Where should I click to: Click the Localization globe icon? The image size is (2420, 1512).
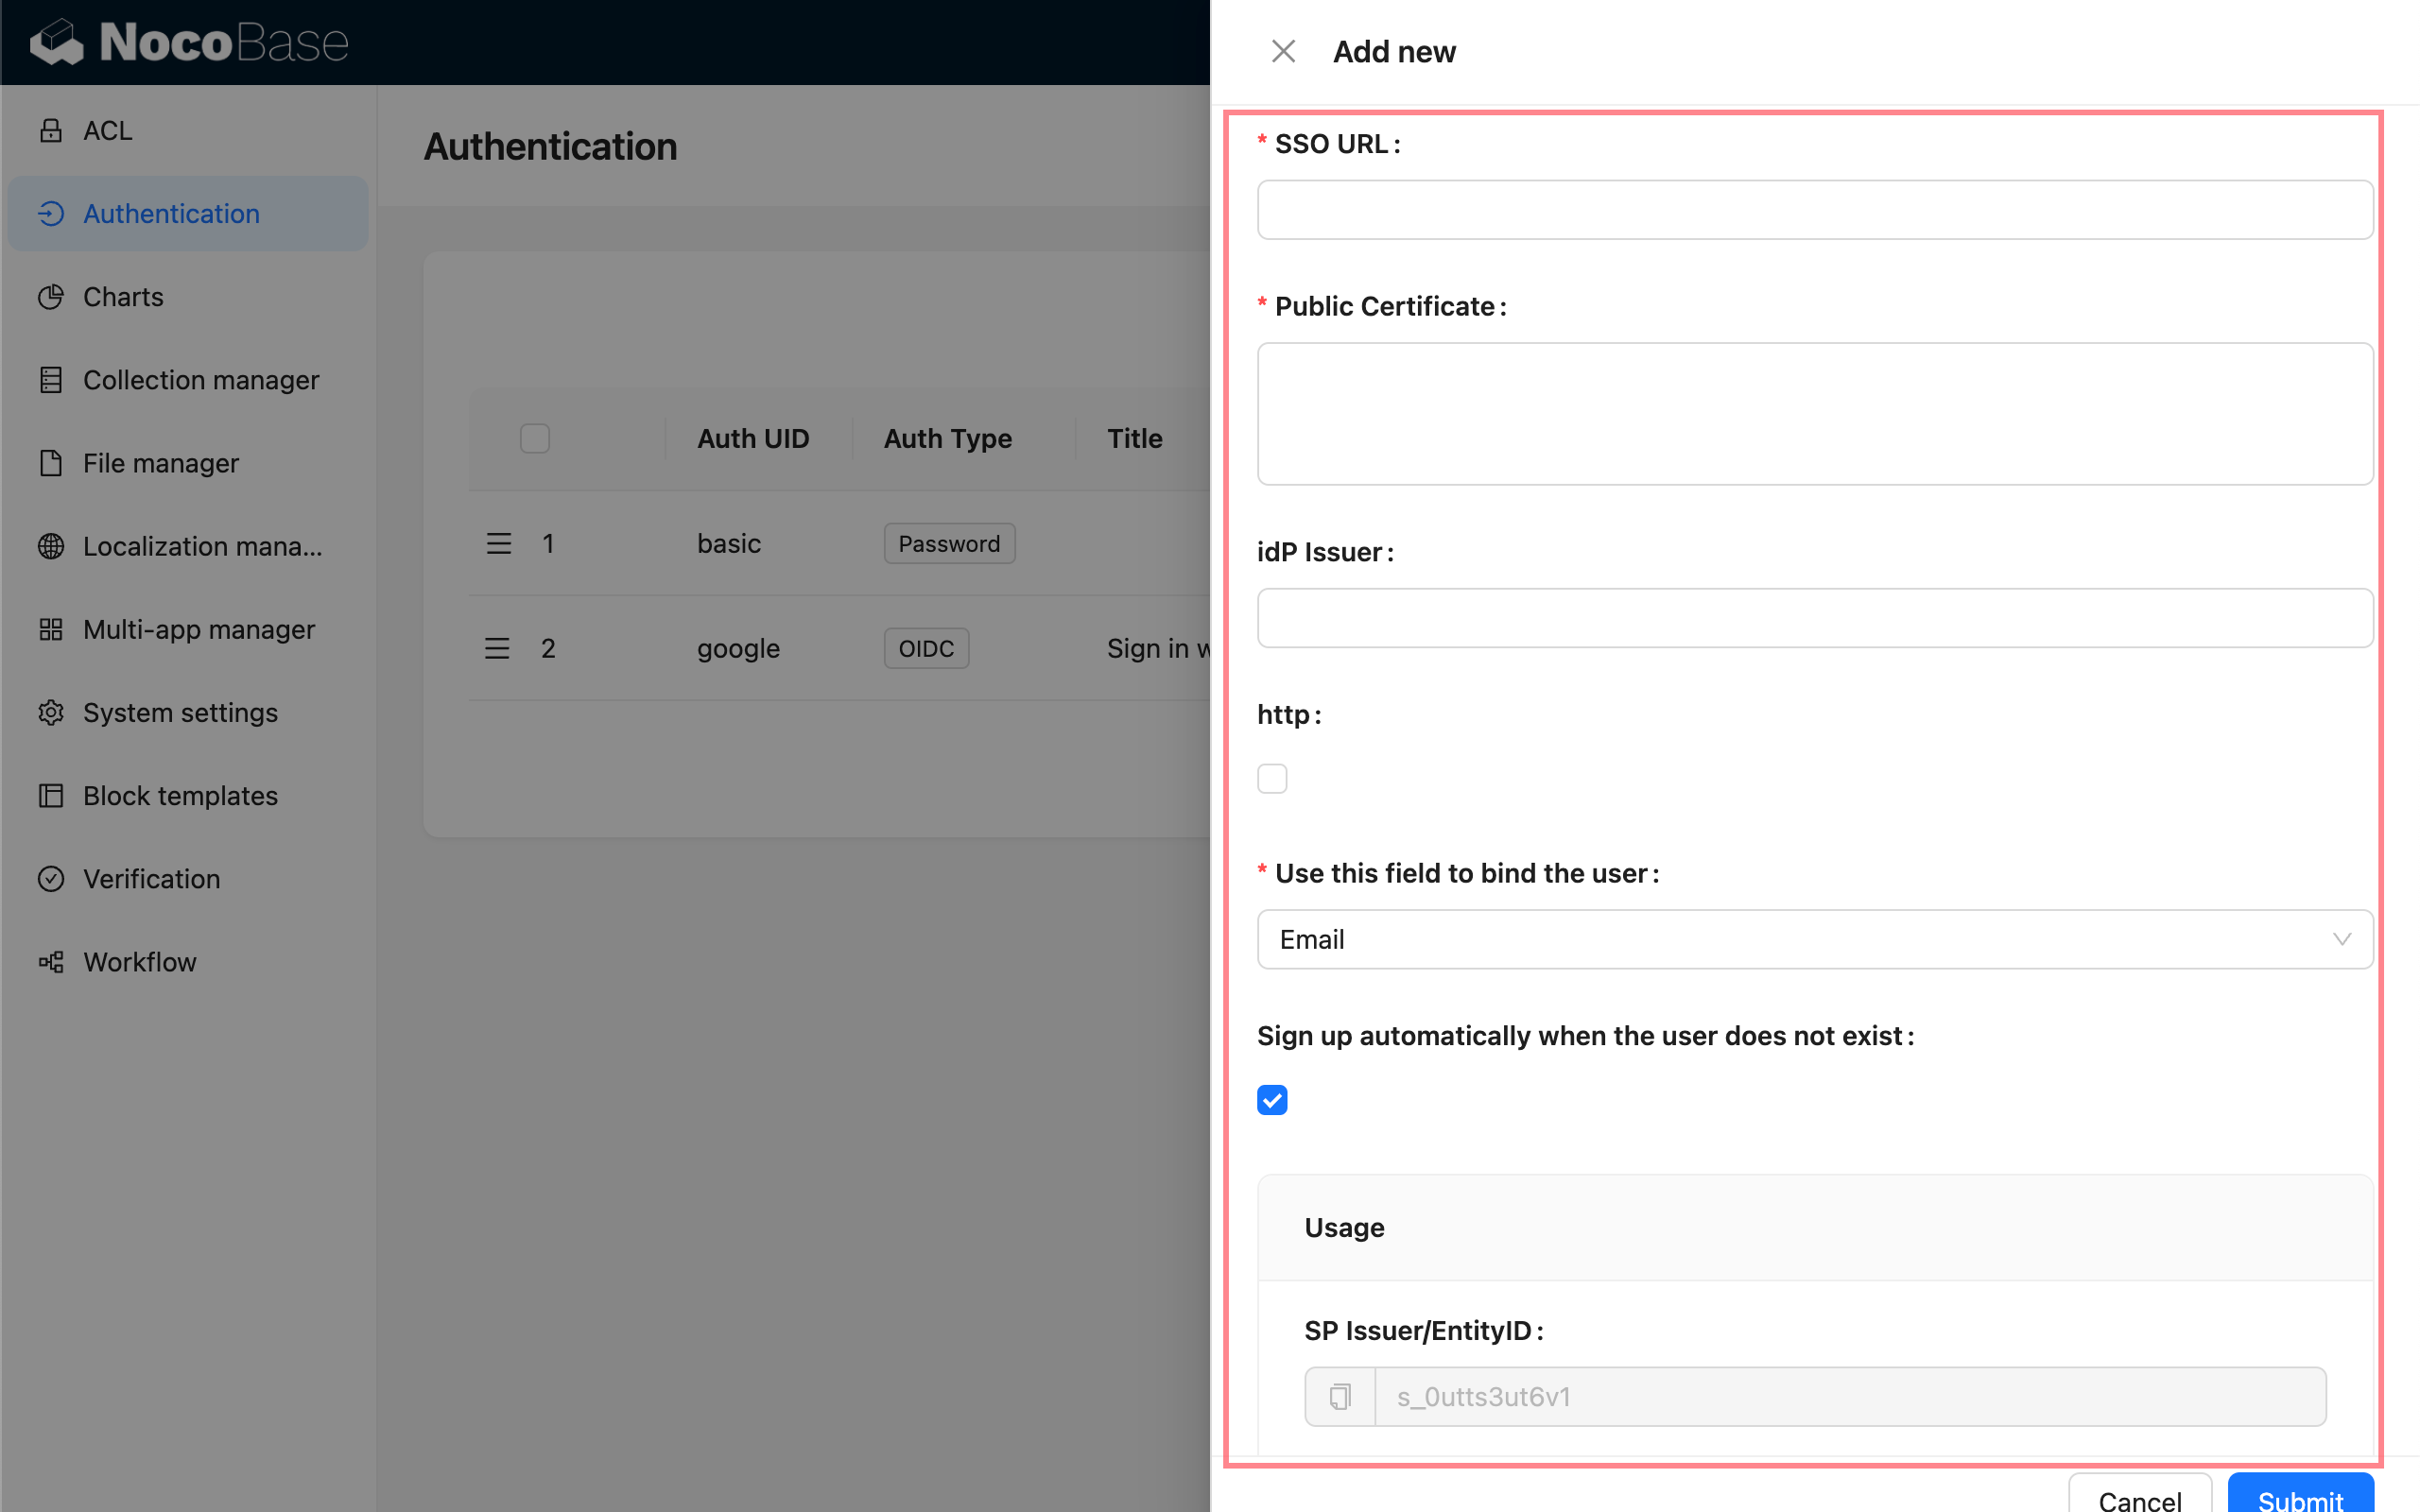tap(51, 546)
